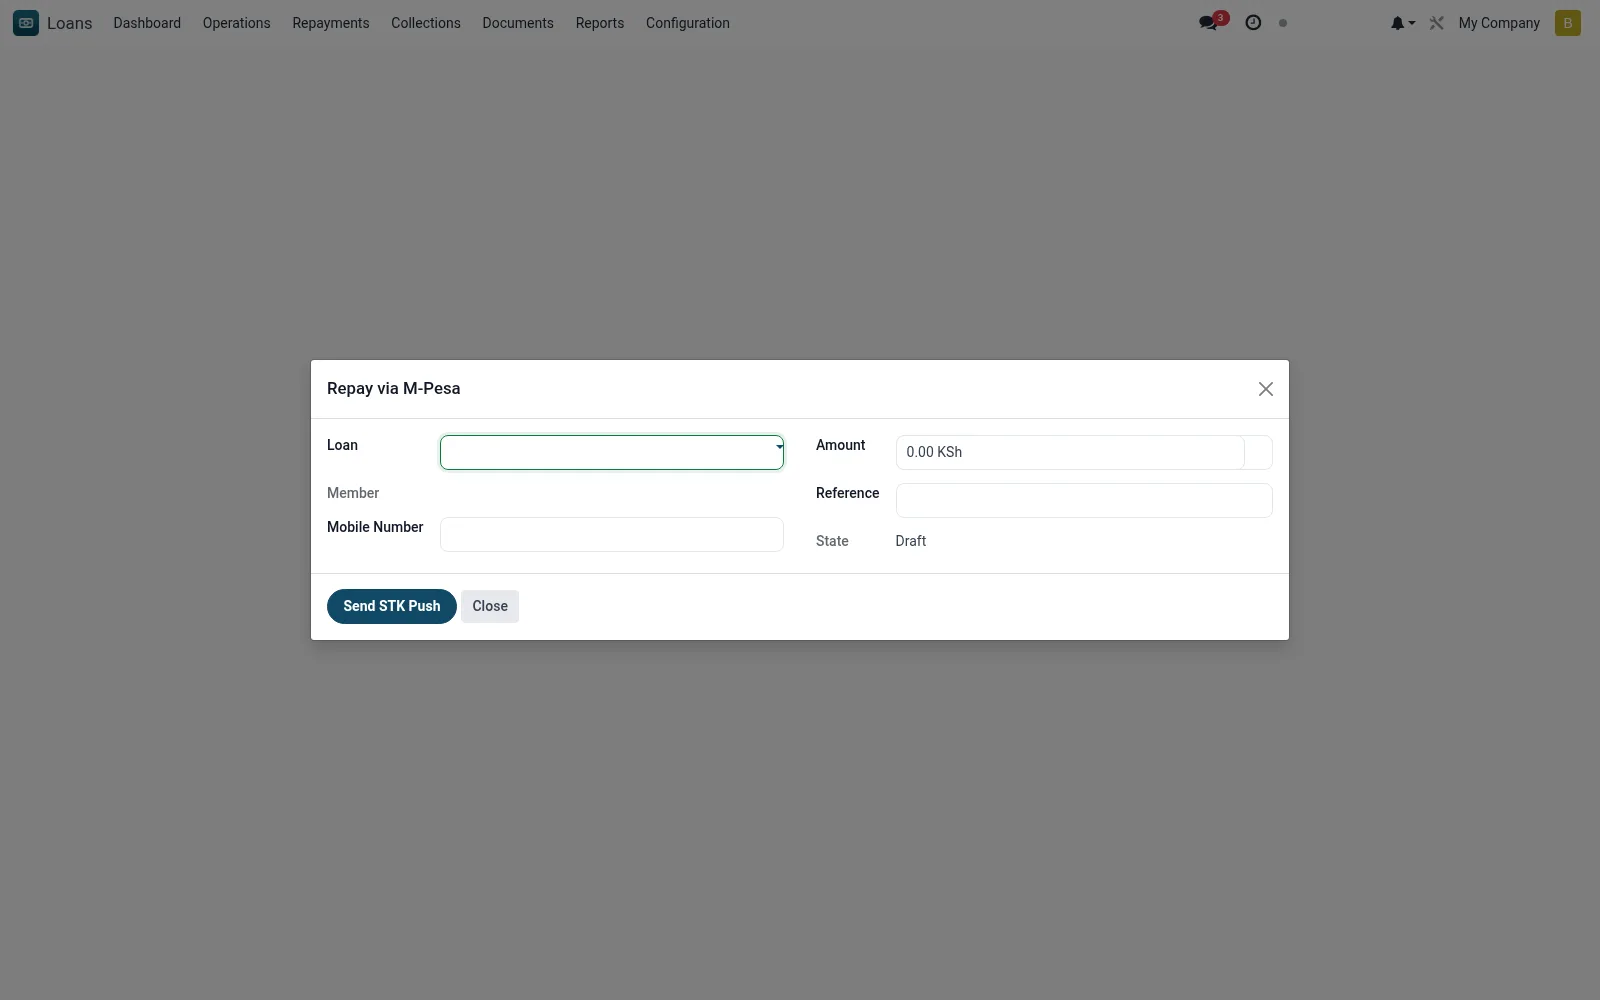
Task: Open the Operations menu
Action: click(237, 23)
